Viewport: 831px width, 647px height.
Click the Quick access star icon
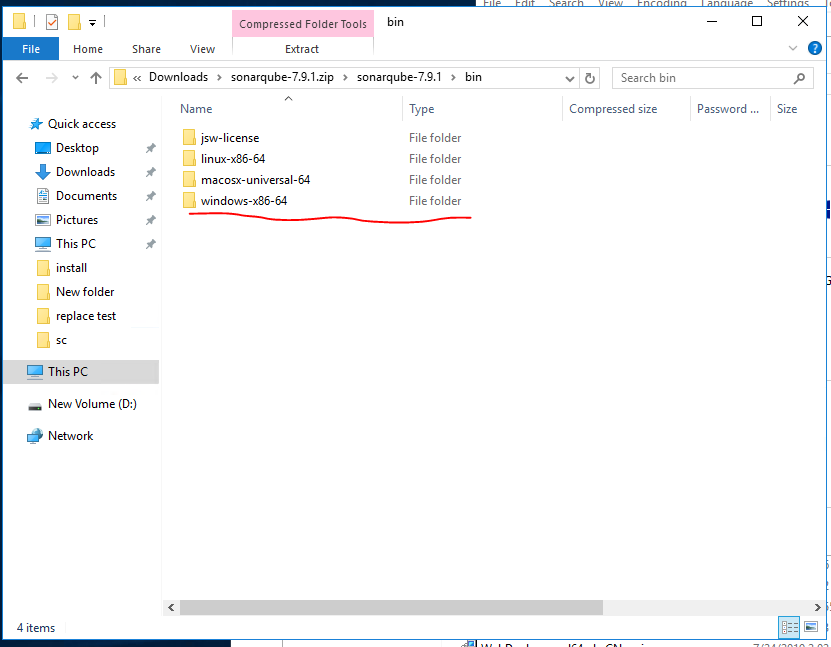pyautogui.click(x=36, y=124)
